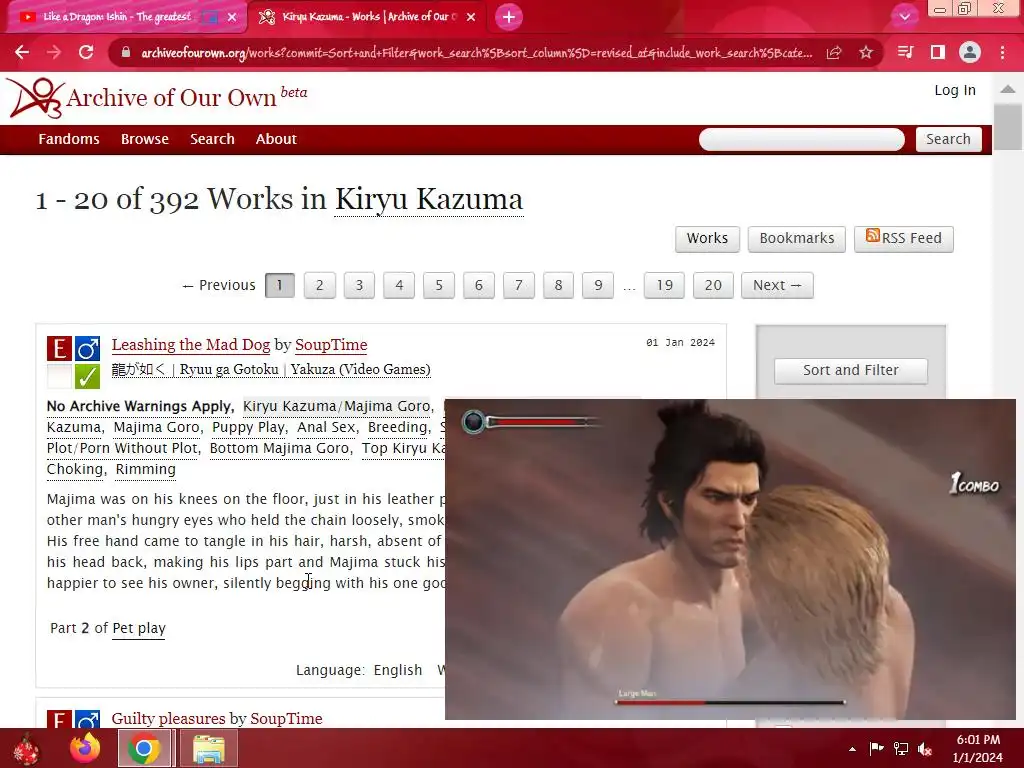
Task: Click the Ryuu ga Gotoku Yakuza fandom link
Action: coord(271,370)
